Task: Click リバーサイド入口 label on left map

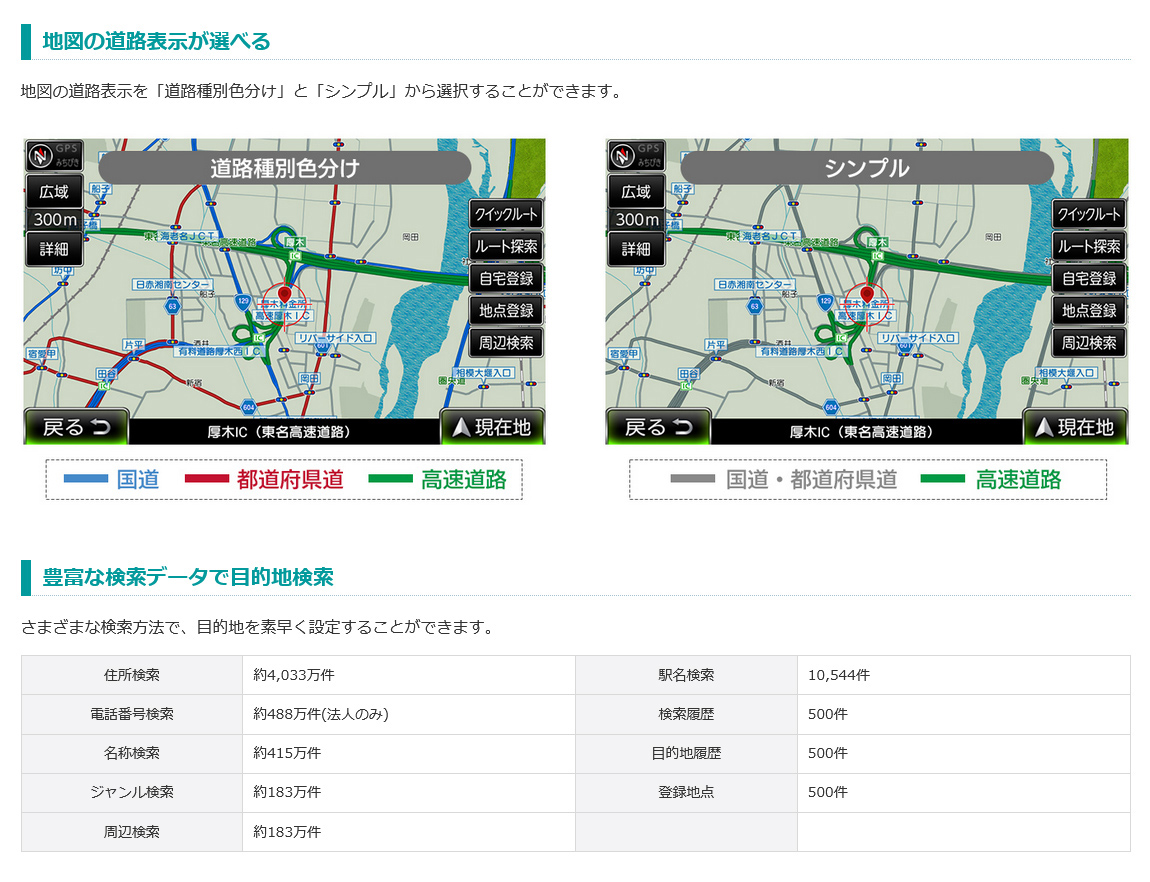Action: pyautogui.click(x=335, y=338)
